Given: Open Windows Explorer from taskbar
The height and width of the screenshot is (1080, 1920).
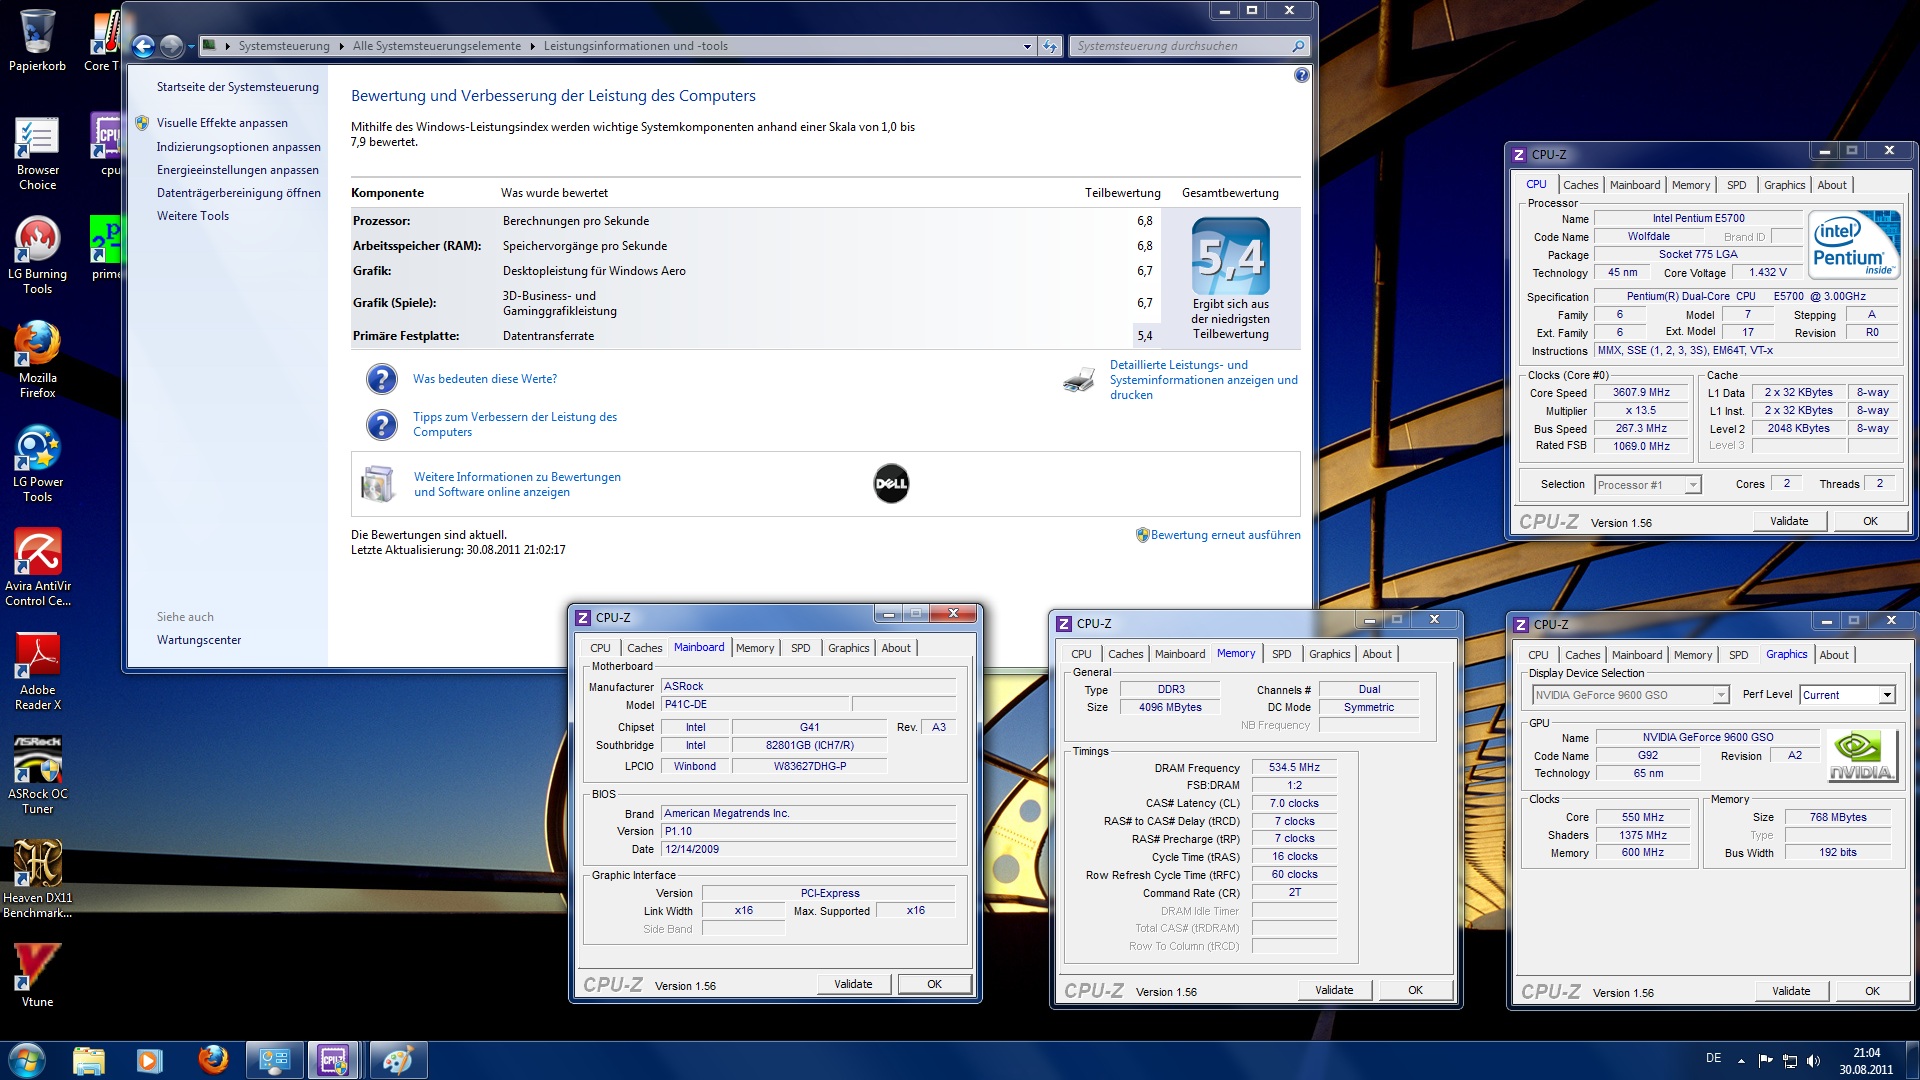Looking at the screenshot, I should click(89, 1060).
